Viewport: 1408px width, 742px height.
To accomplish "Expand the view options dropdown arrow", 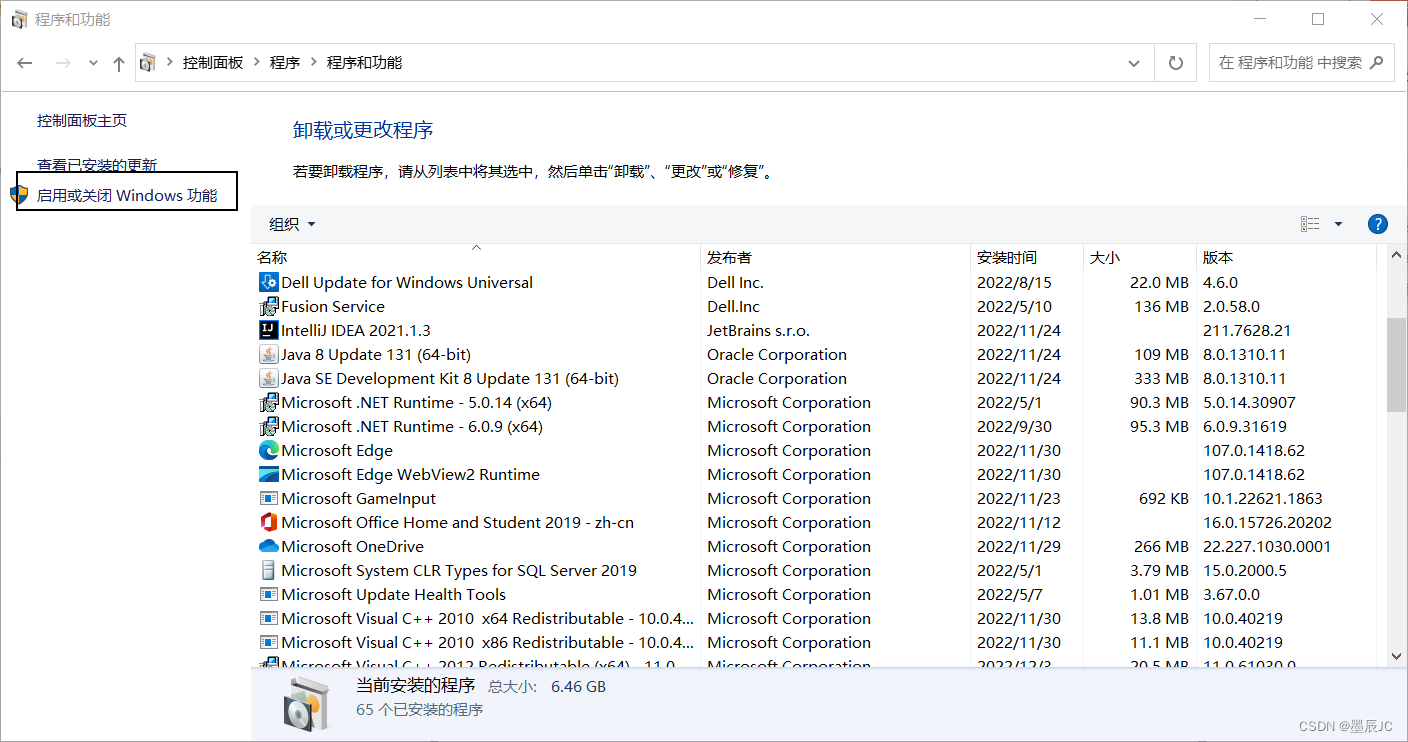I will [1338, 224].
